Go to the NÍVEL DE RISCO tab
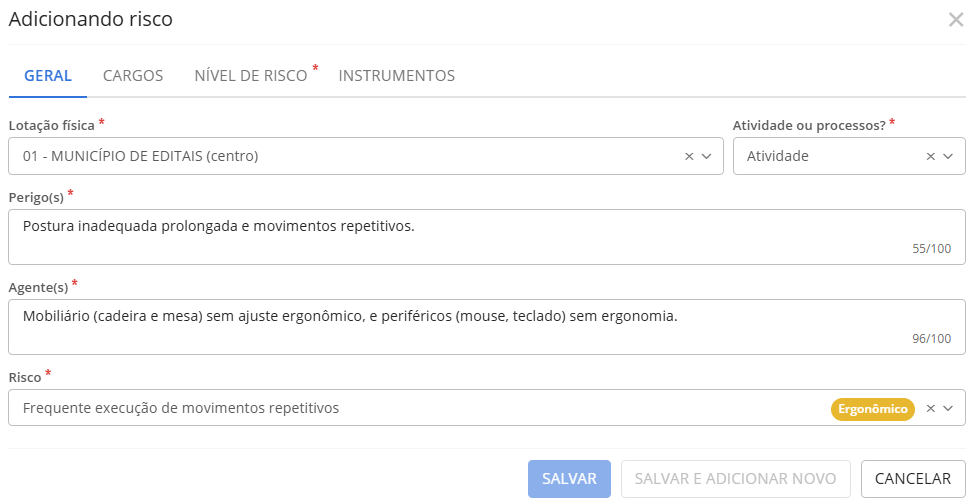This screenshot has height=502, width=975. tap(251, 76)
